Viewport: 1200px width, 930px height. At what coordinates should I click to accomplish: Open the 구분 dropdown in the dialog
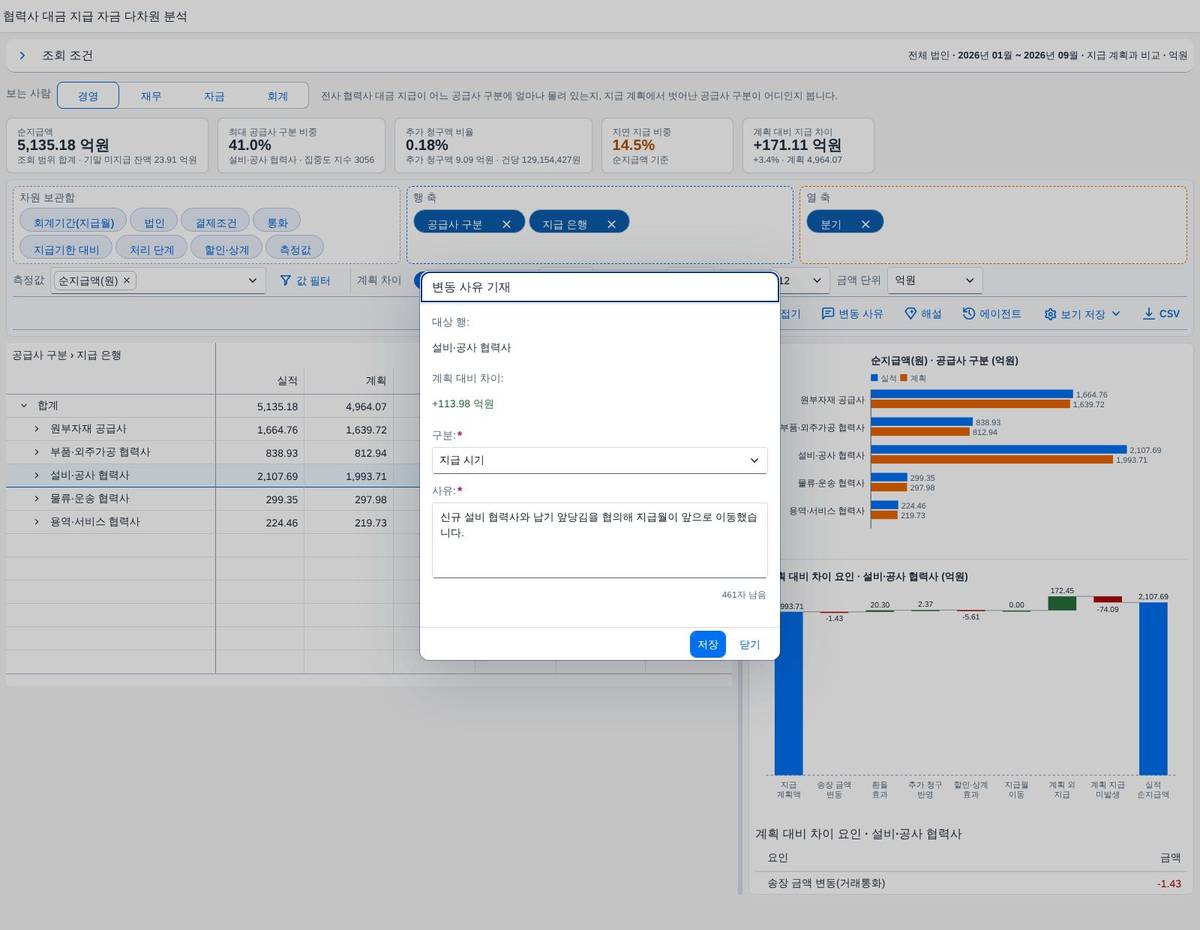pyautogui.click(x=600, y=460)
